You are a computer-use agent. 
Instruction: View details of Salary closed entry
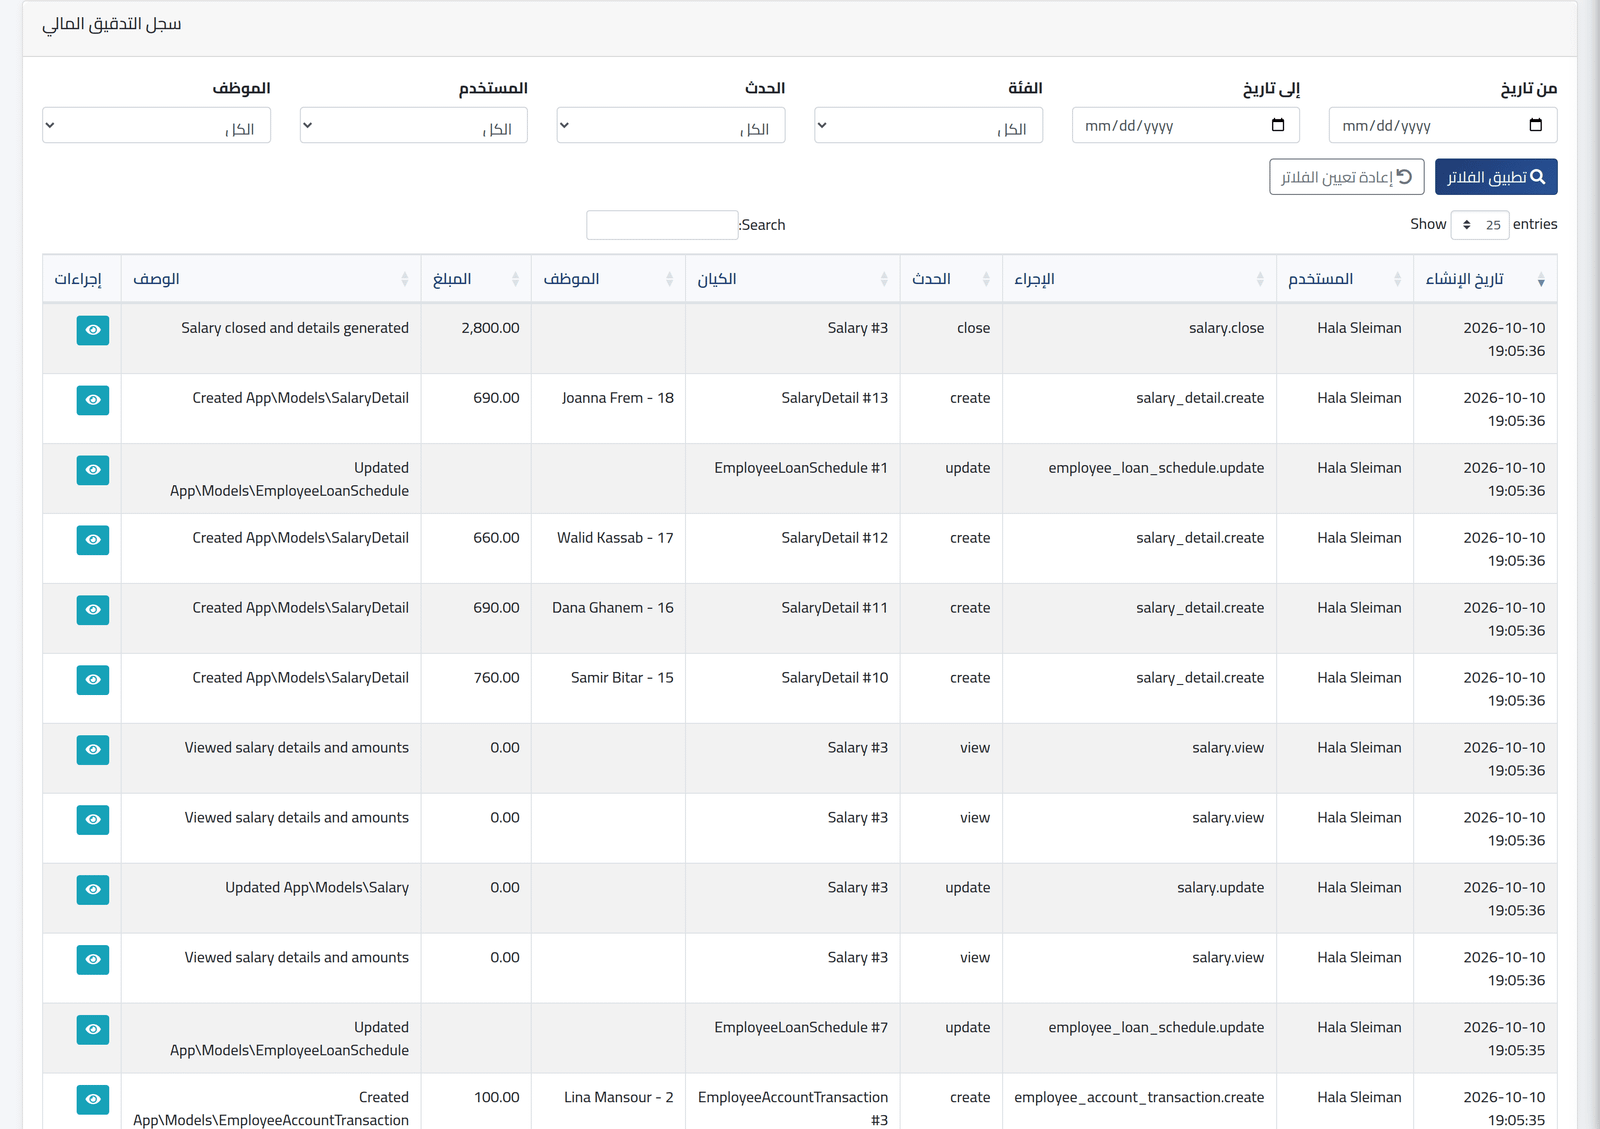point(93,330)
